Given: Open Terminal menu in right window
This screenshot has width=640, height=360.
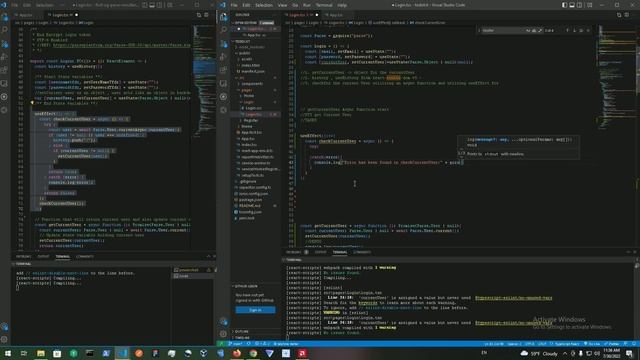Looking at the screenshot, I should click(324, 5).
